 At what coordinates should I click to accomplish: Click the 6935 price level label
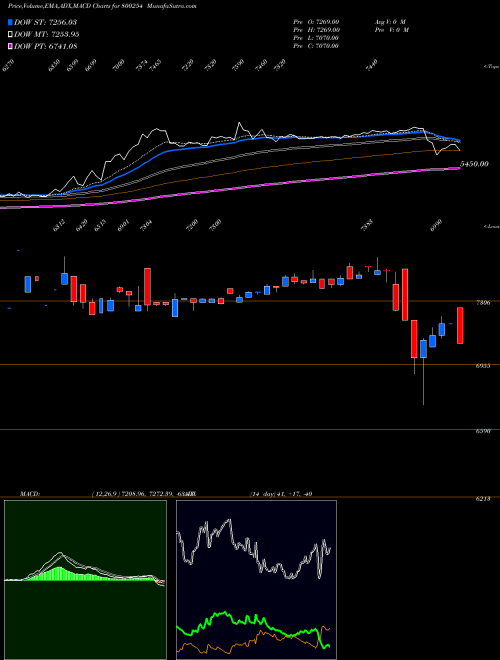[483, 366]
